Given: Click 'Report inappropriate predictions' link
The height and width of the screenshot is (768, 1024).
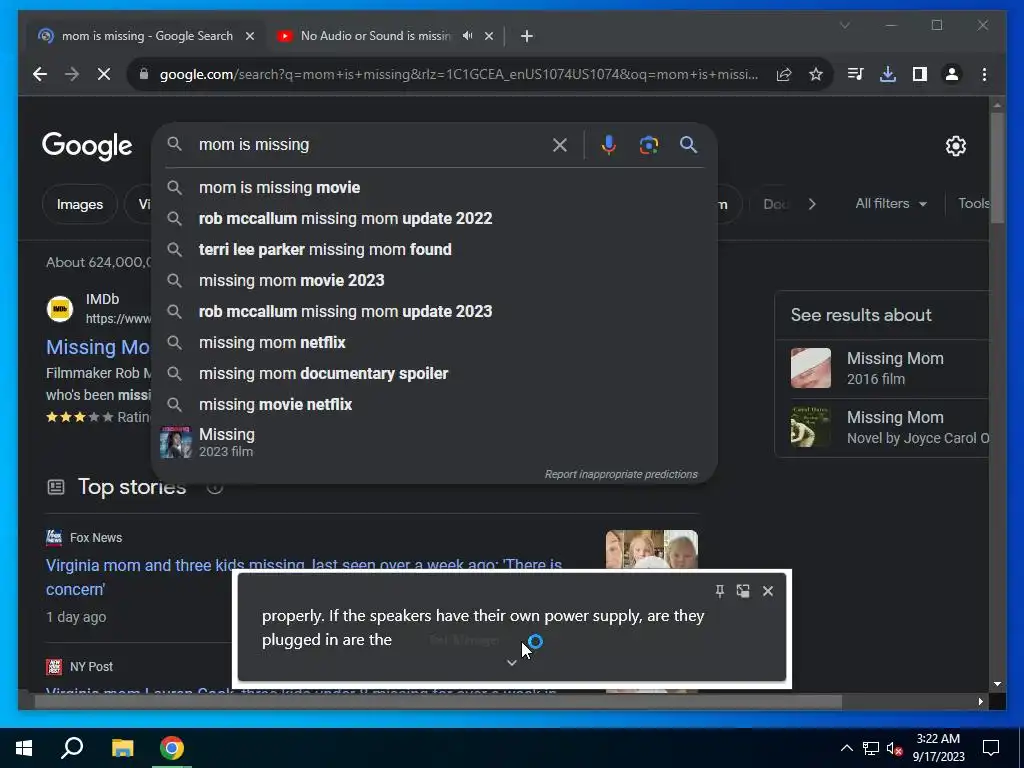Looking at the screenshot, I should [x=621, y=474].
